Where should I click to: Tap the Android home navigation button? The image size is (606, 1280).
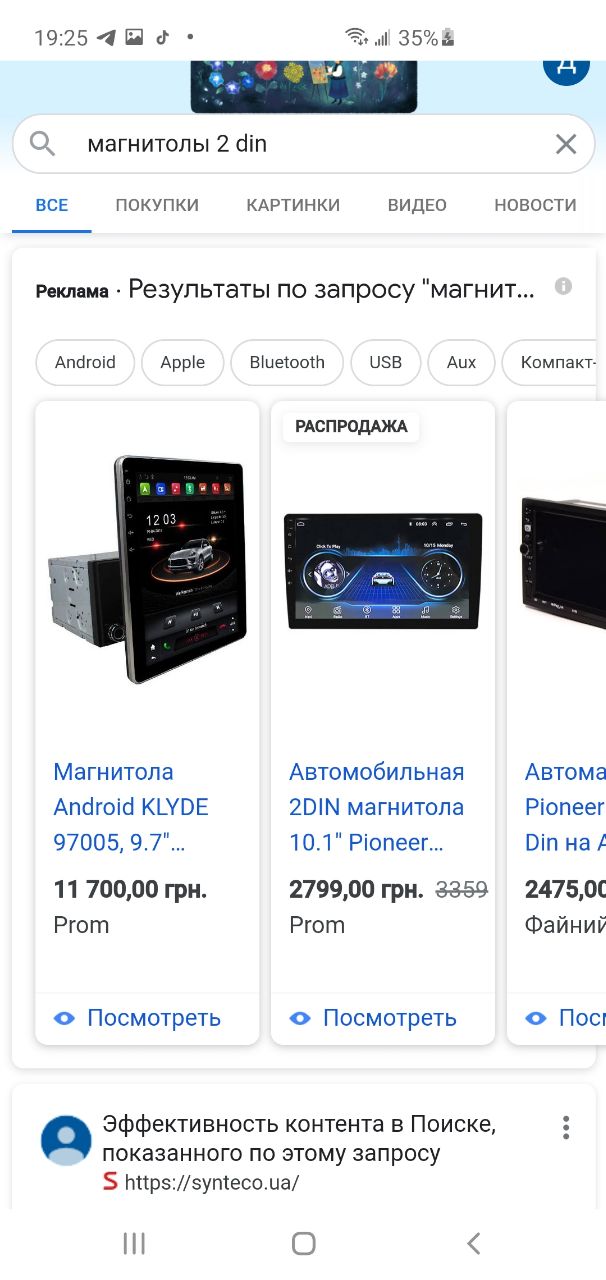[x=303, y=1243]
